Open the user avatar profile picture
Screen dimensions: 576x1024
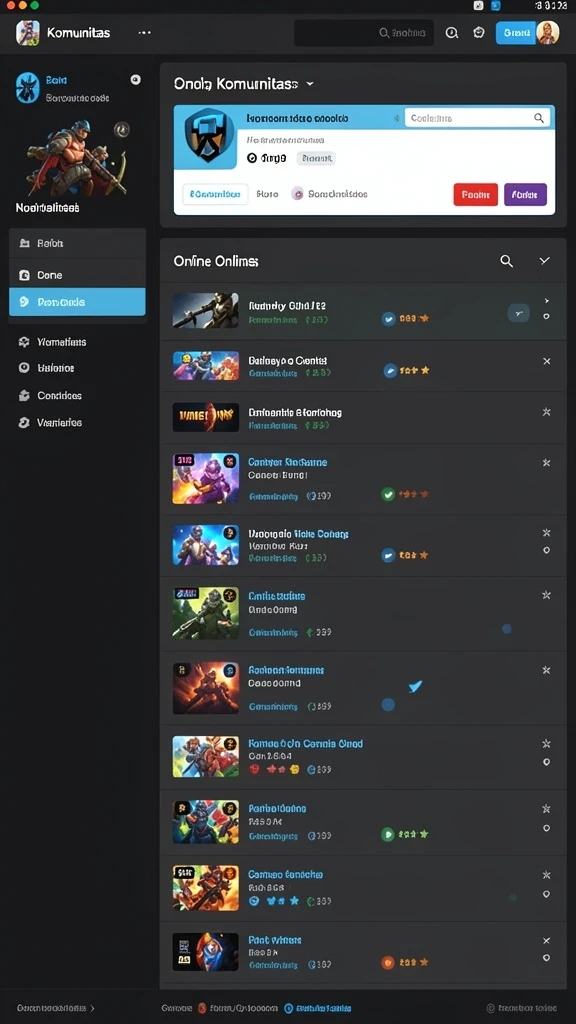(547, 33)
